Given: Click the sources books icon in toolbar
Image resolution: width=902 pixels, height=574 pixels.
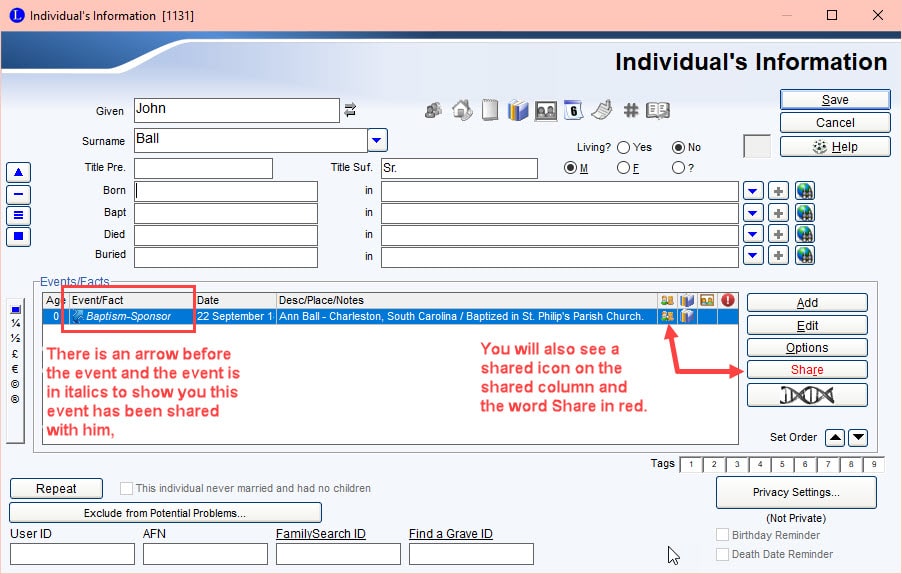Looking at the screenshot, I should tap(517, 110).
